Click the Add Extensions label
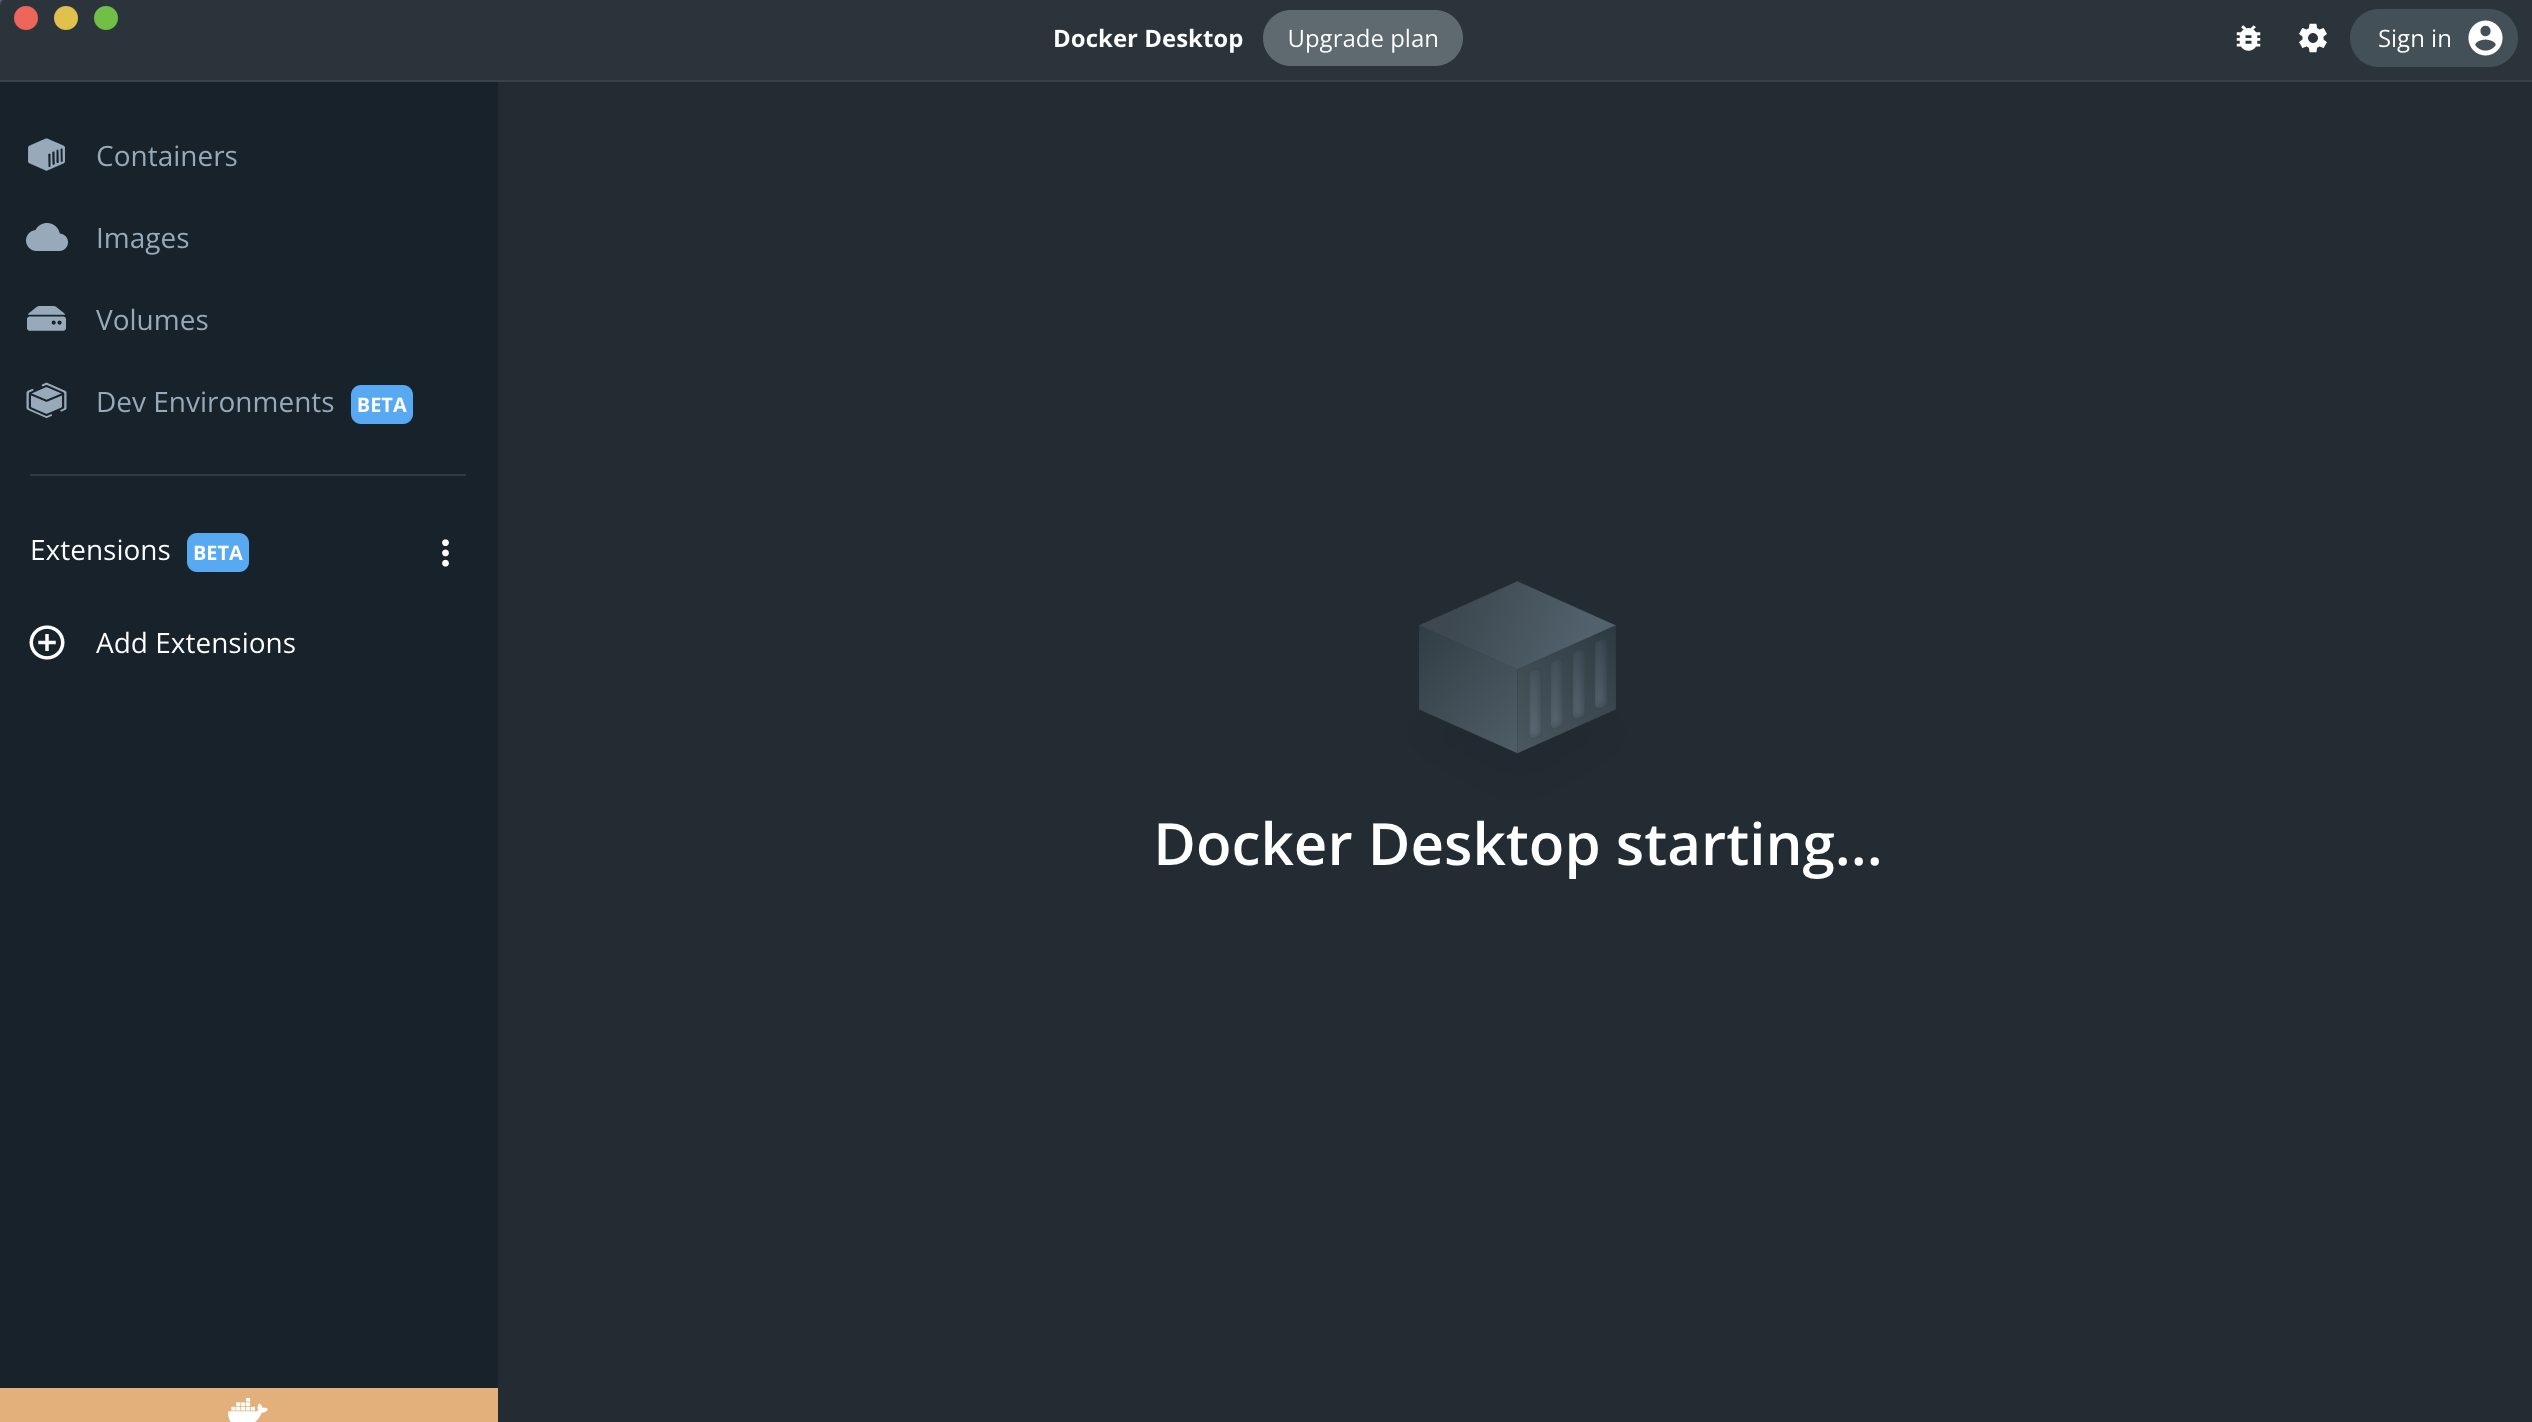Image resolution: width=2532 pixels, height=1422 pixels. (195, 643)
